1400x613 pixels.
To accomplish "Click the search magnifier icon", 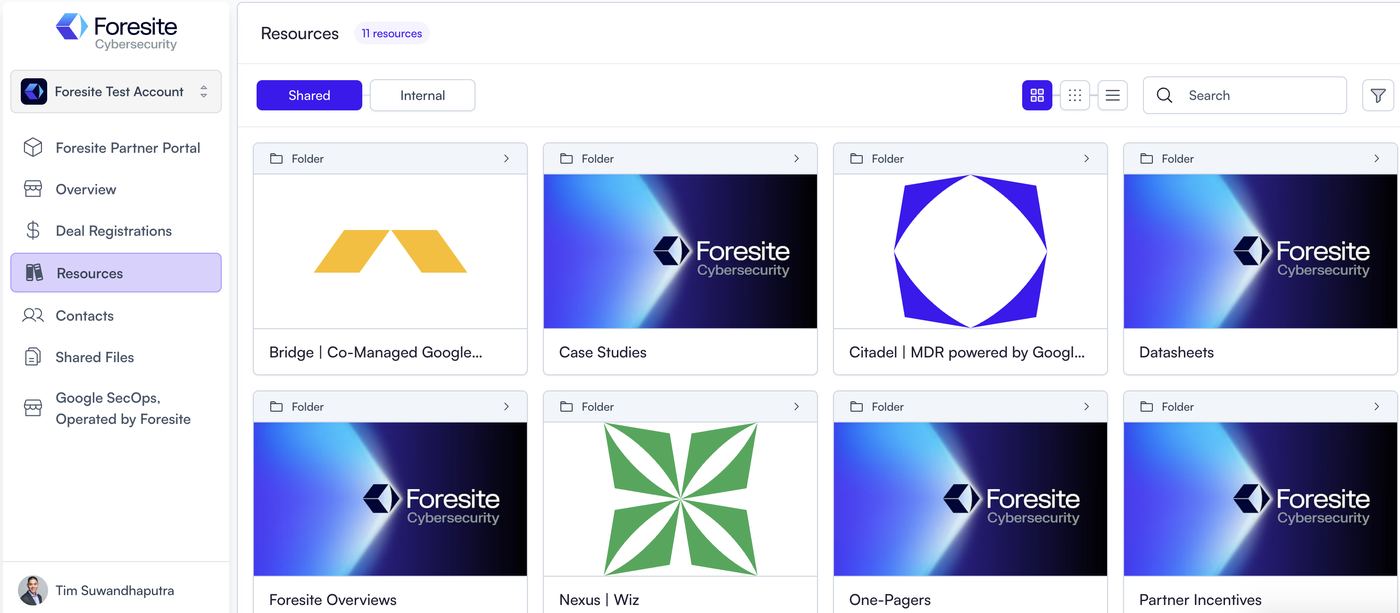I will click(x=1164, y=95).
